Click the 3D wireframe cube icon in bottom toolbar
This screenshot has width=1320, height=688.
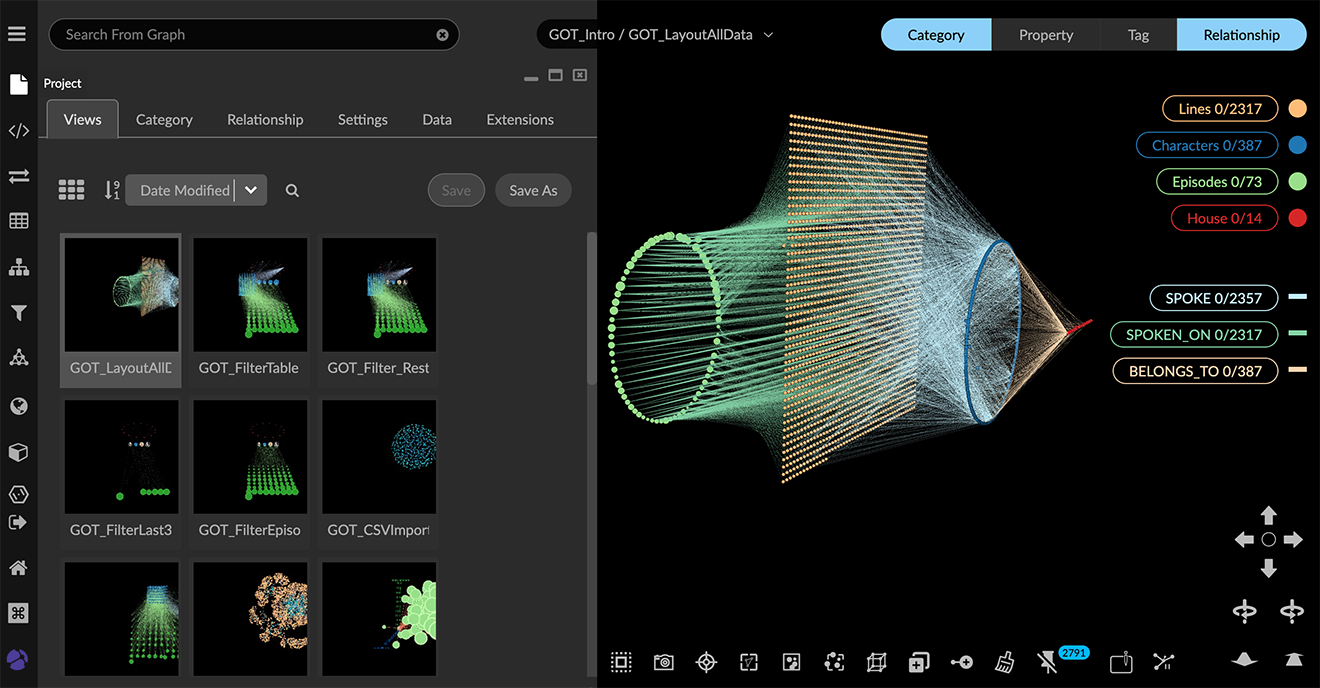[876, 662]
